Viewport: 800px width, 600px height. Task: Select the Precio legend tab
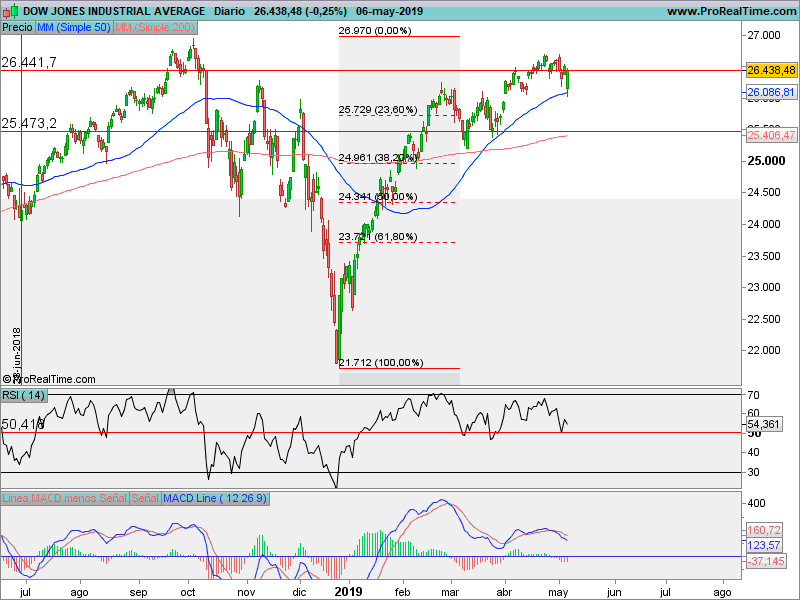[x=17, y=28]
